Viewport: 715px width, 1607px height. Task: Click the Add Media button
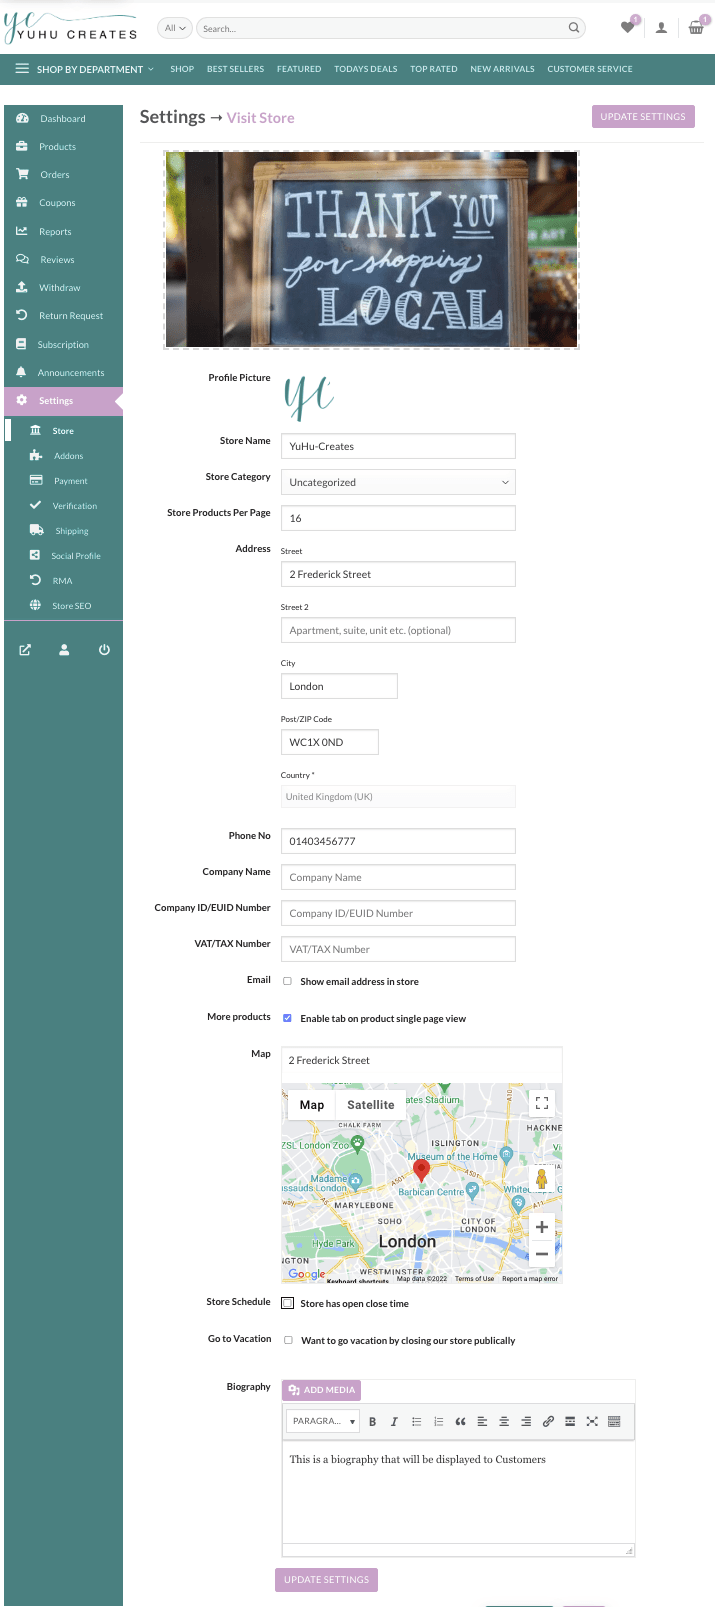[x=321, y=1390]
